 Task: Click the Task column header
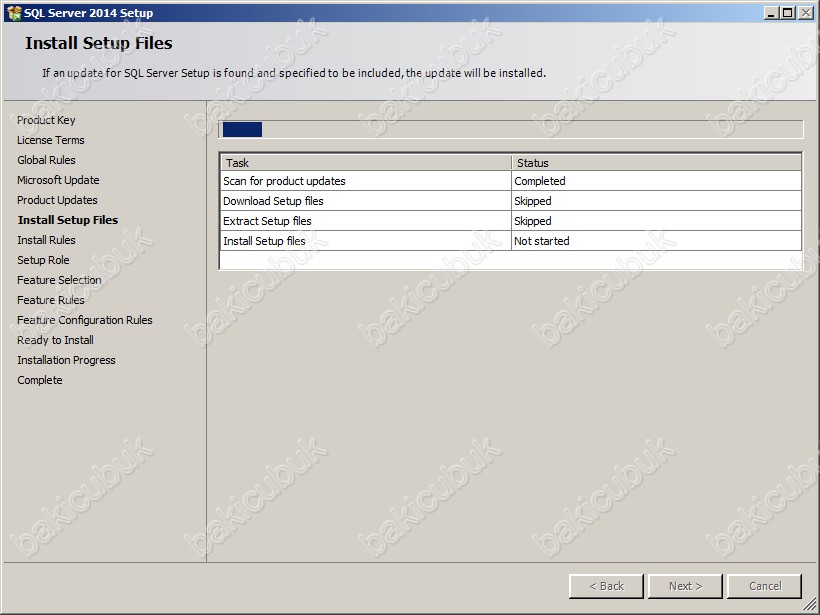coord(366,163)
